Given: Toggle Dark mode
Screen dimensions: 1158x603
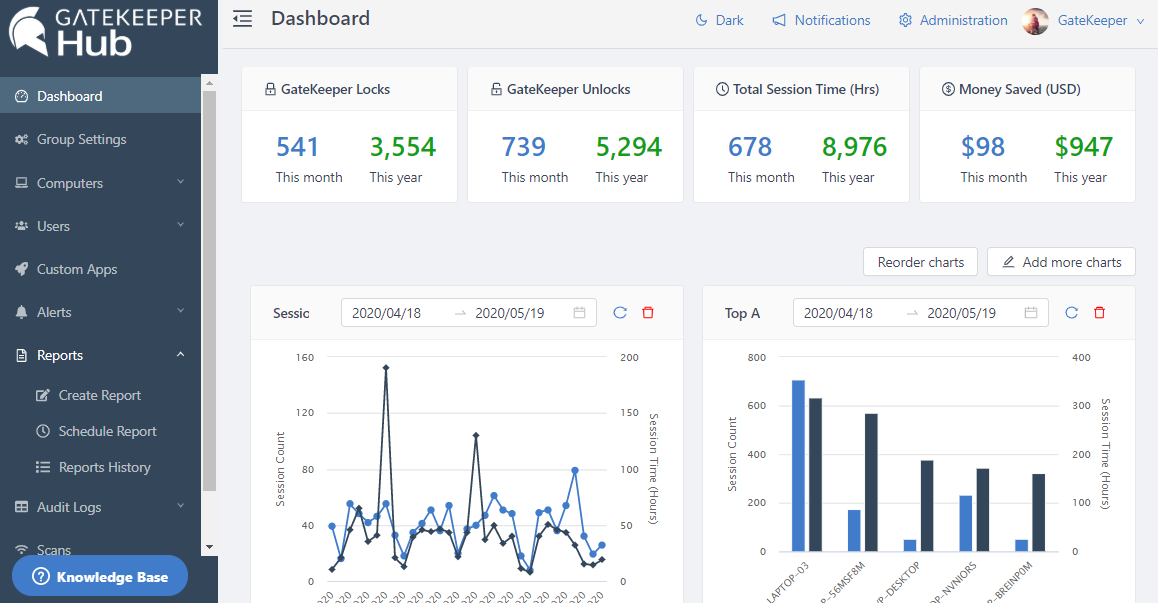Looking at the screenshot, I should click(719, 20).
